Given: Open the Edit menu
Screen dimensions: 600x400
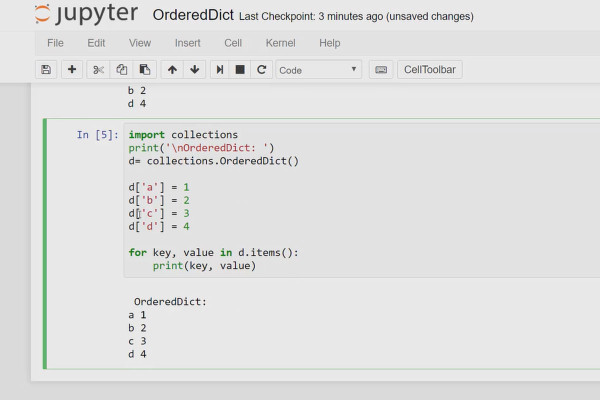Looking at the screenshot, I should 96,43.
